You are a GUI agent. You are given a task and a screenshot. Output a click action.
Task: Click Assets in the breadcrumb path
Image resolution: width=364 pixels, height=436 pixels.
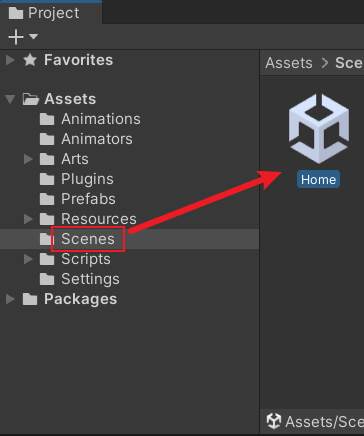tap(289, 63)
